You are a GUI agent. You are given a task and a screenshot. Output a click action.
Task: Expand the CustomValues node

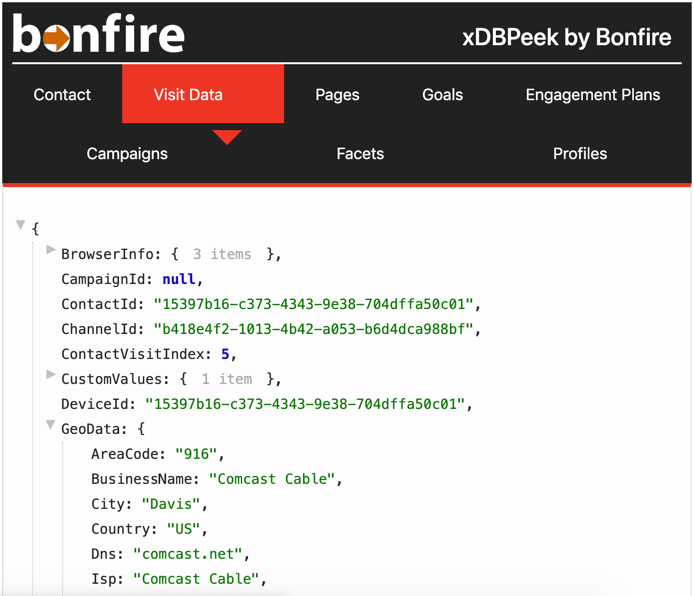coord(51,375)
